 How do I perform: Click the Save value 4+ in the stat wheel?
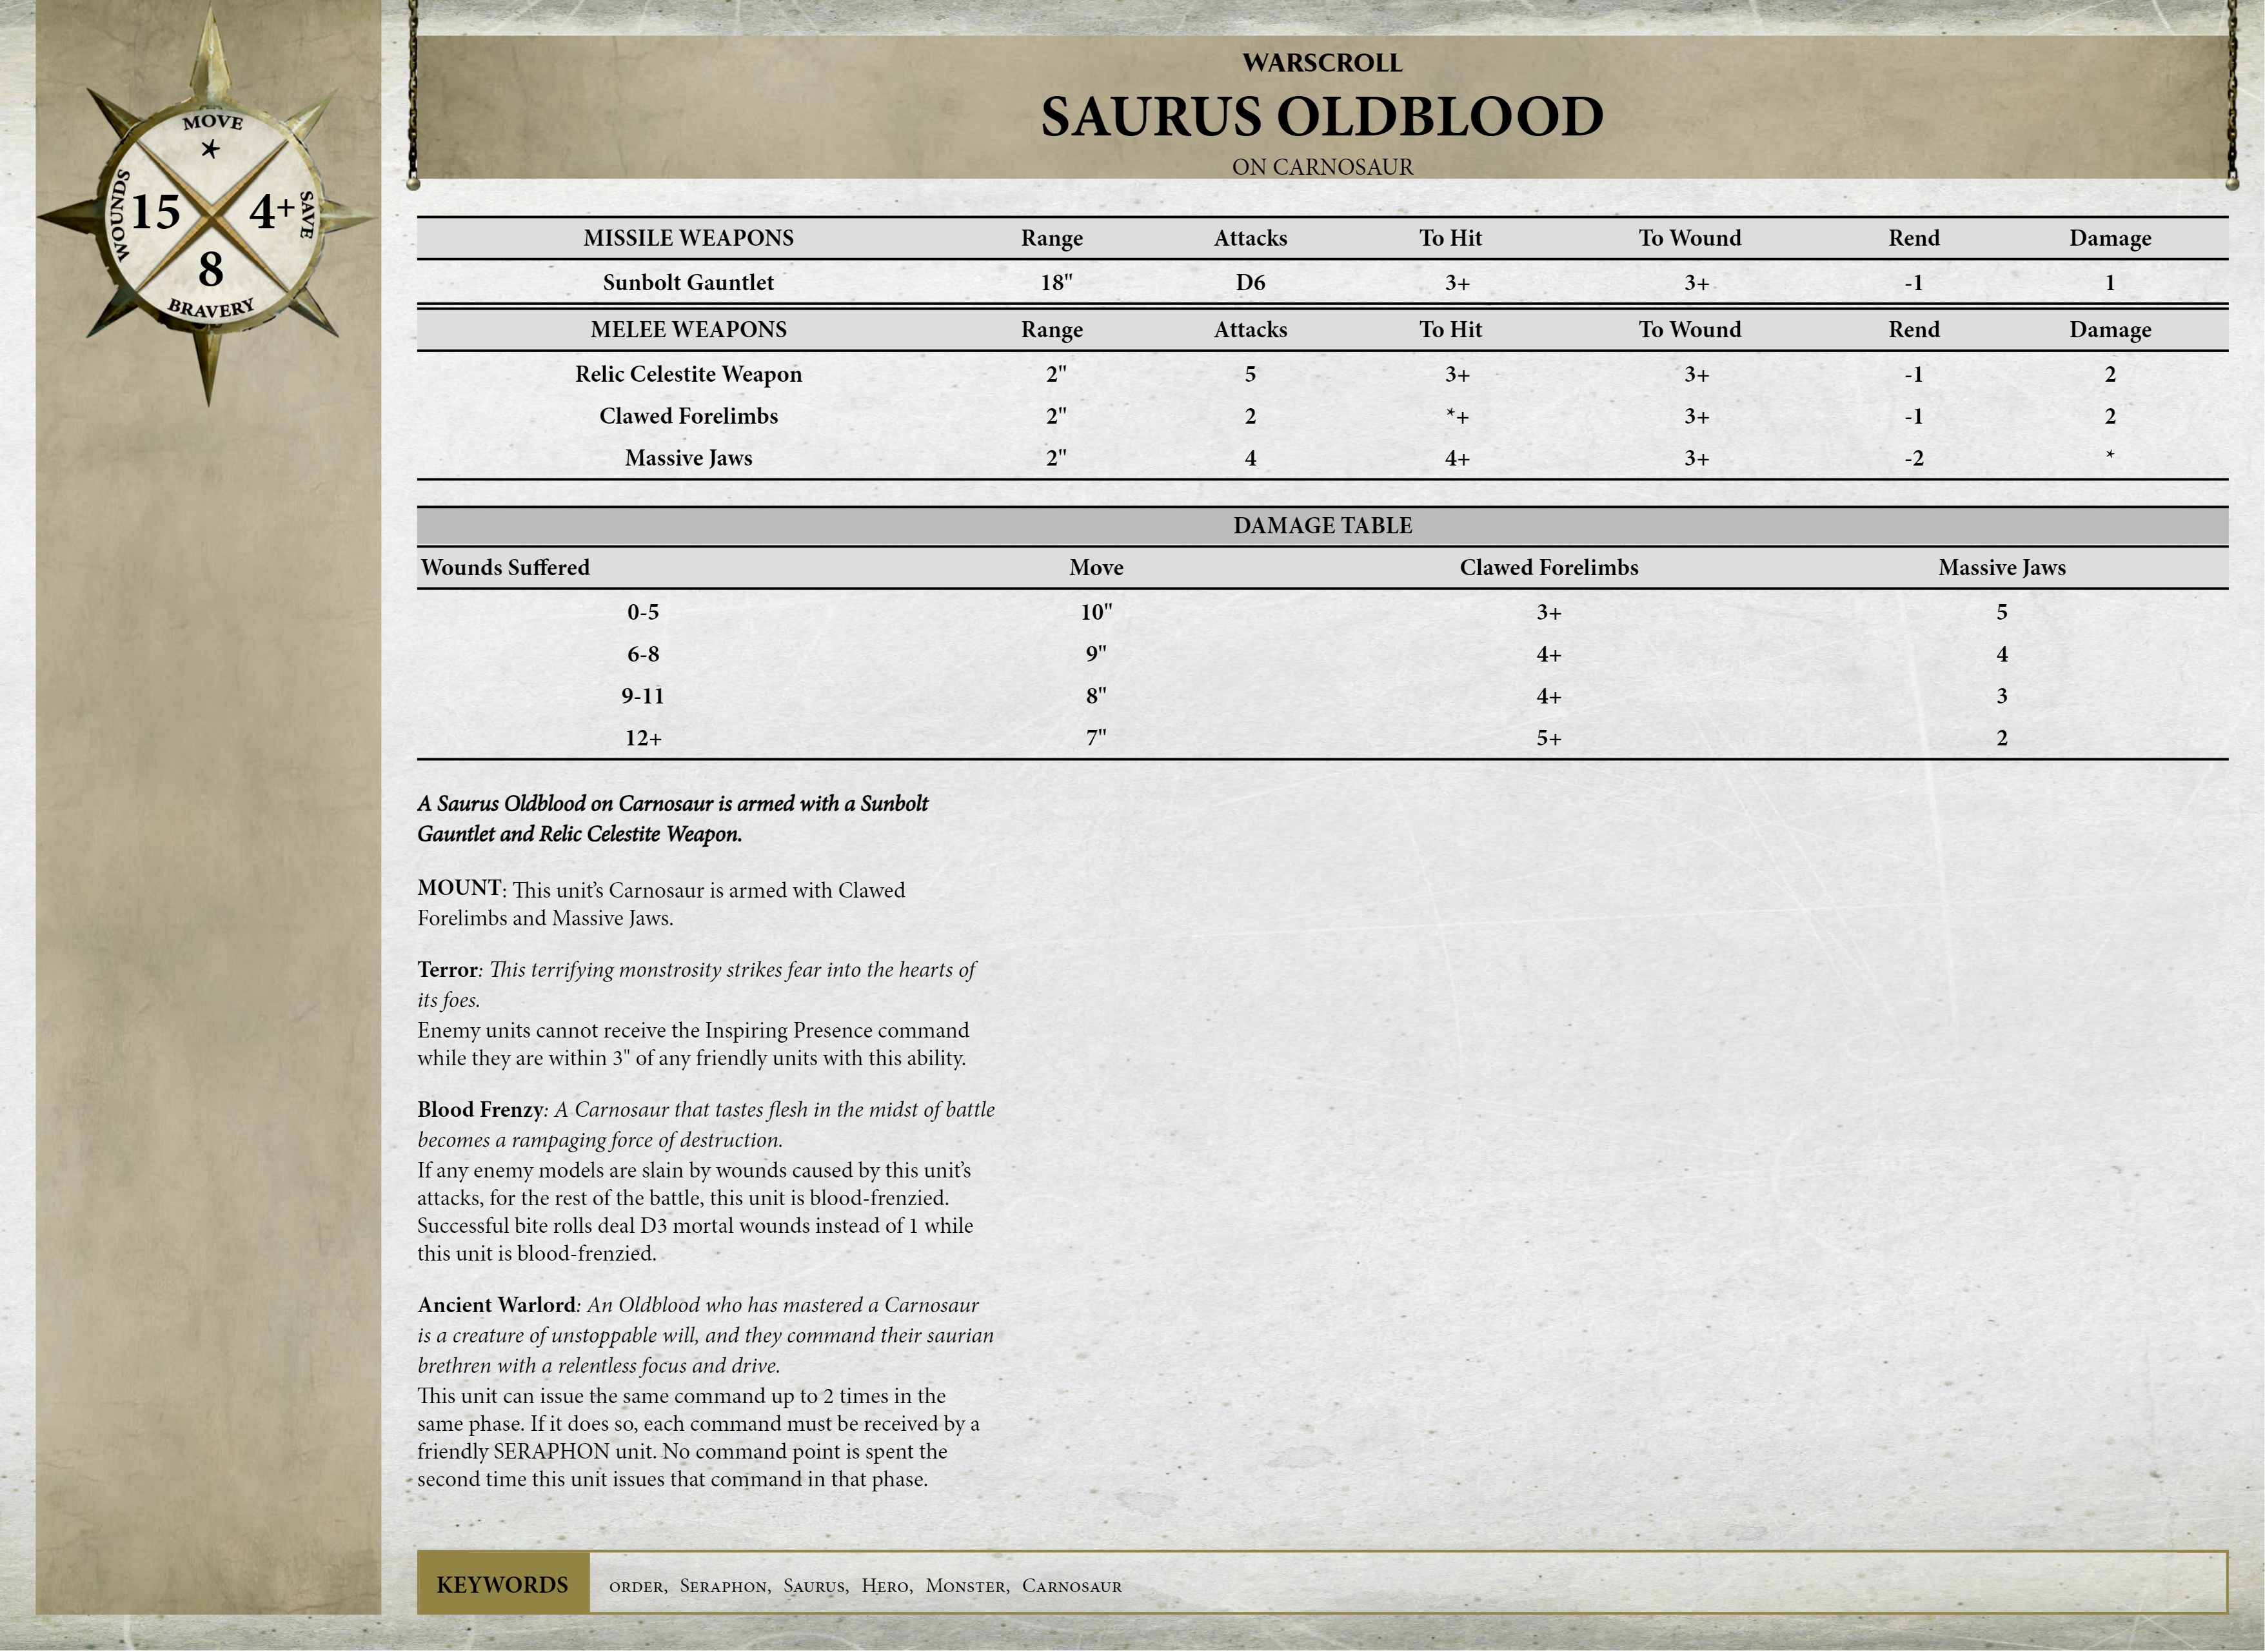pos(271,211)
